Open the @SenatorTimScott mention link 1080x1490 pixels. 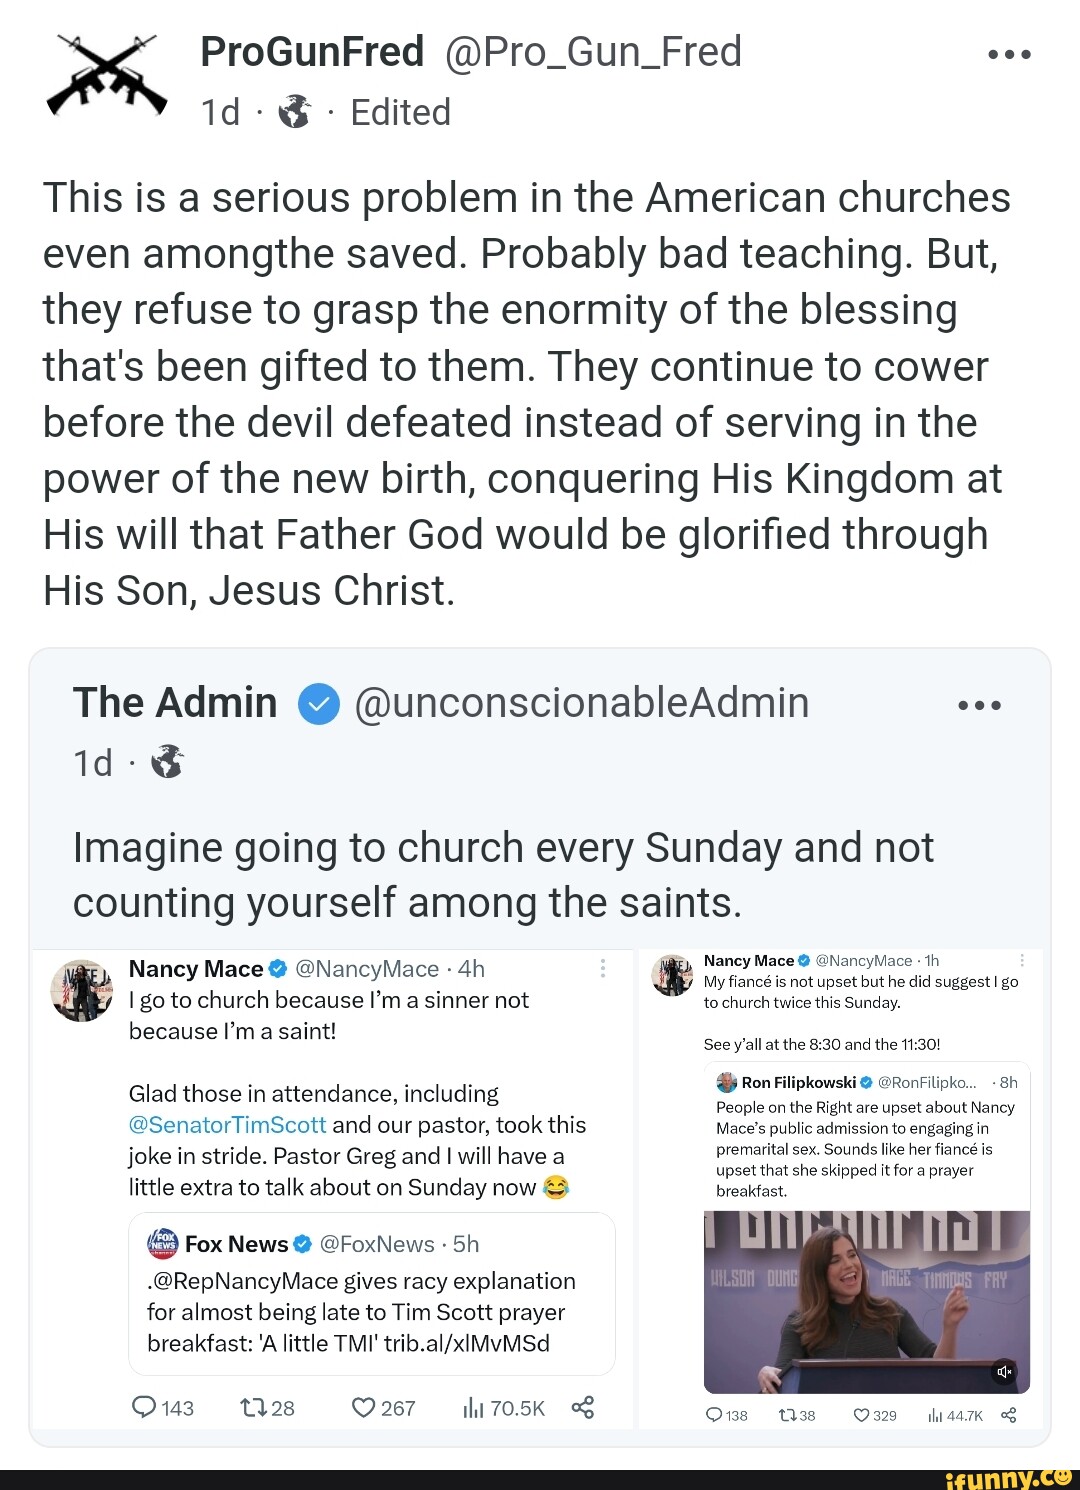click(227, 1125)
